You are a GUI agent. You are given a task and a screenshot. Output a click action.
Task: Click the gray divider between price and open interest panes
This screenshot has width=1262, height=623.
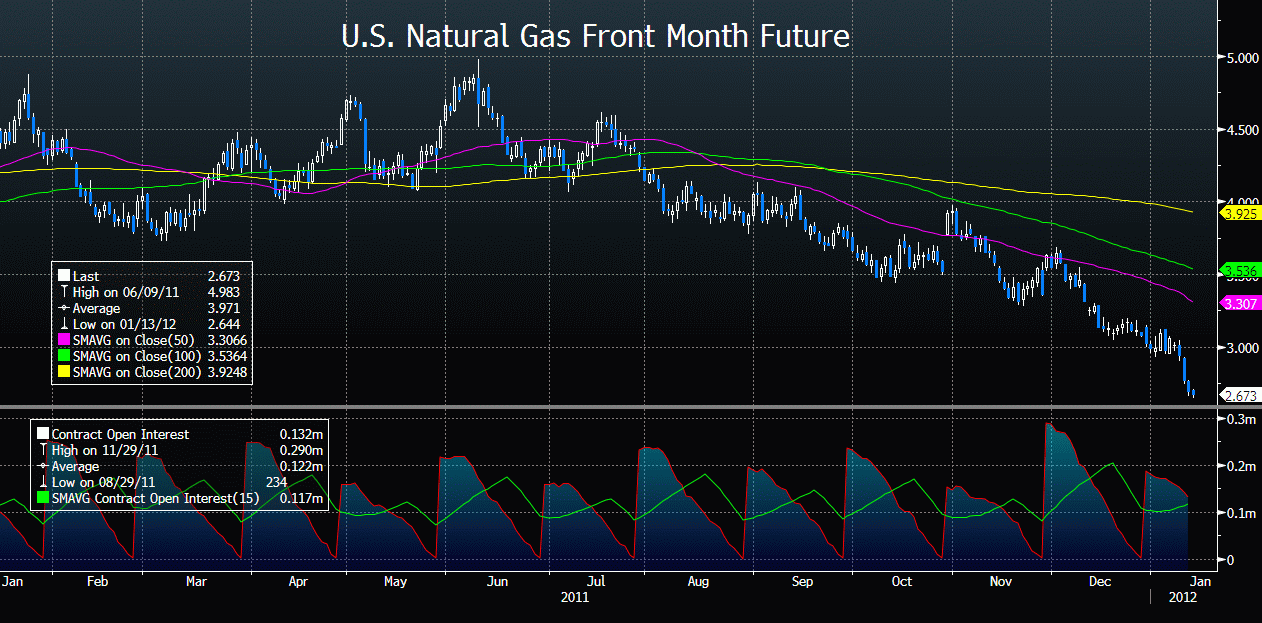(x=610, y=406)
